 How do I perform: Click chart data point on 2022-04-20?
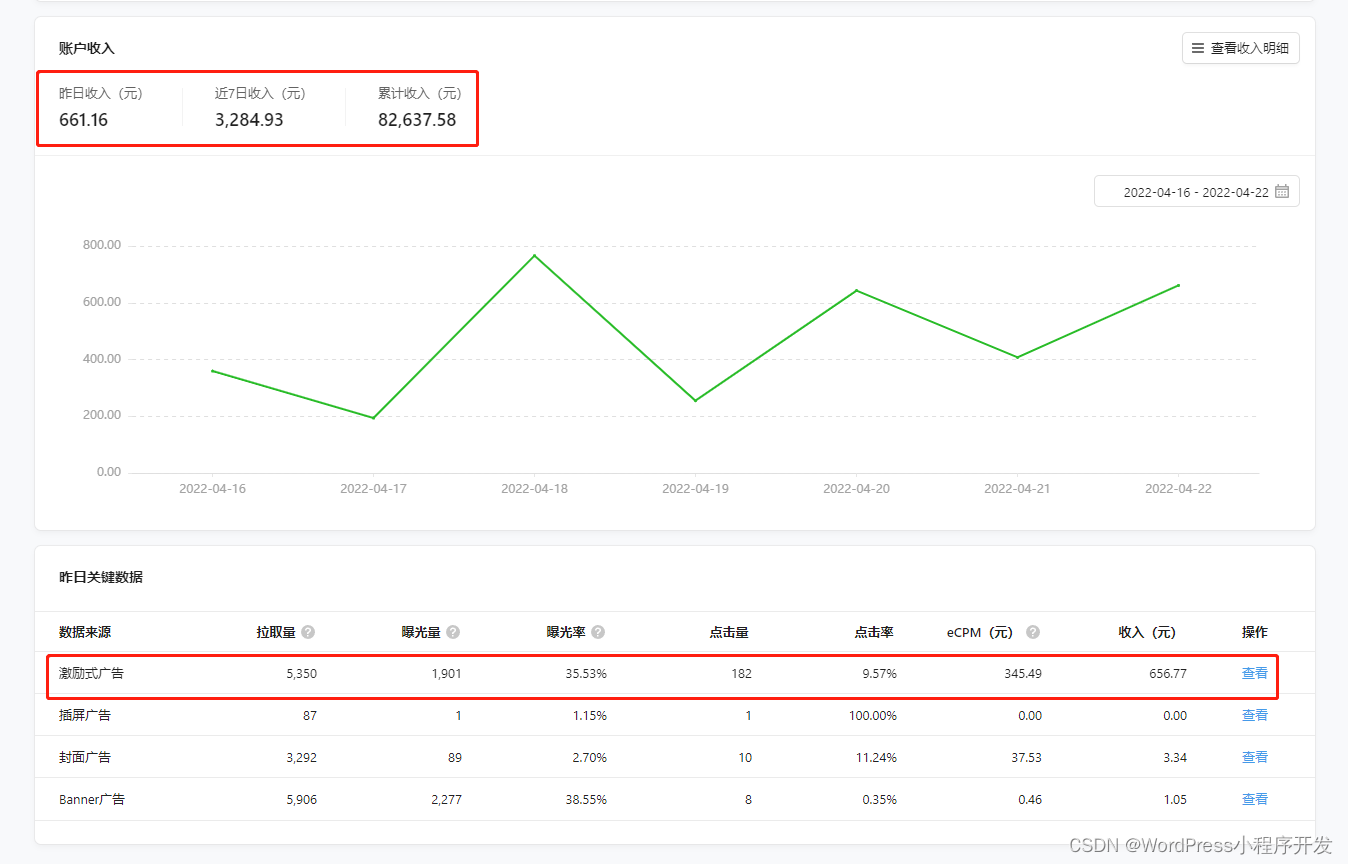(856, 290)
